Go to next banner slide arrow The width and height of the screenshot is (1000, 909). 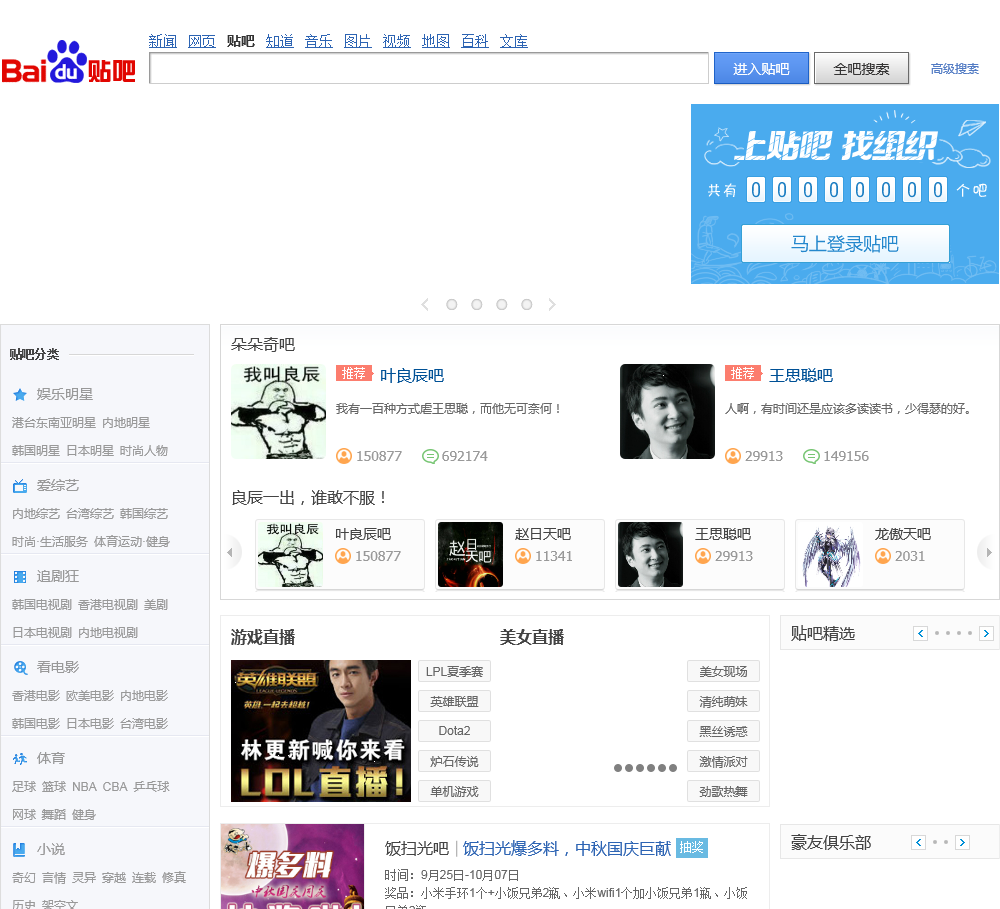pyautogui.click(x=552, y=305)
